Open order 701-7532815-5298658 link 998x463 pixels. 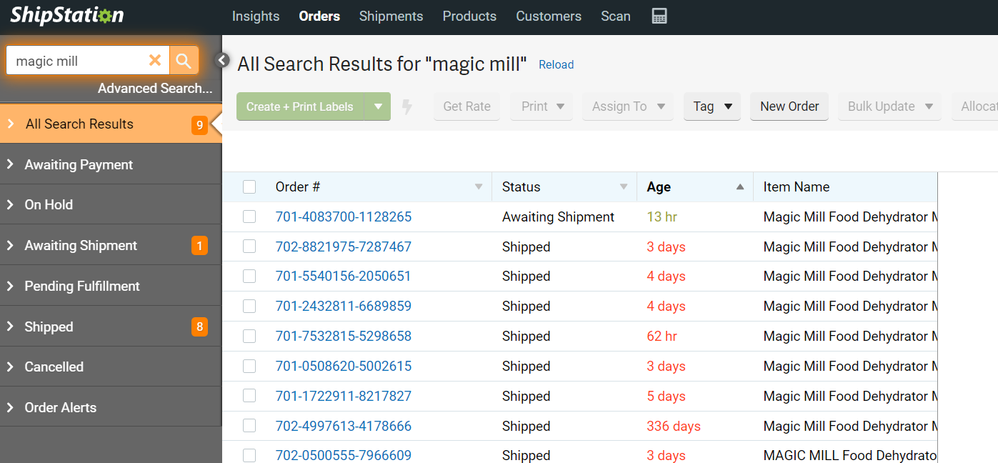click(343, 336)
